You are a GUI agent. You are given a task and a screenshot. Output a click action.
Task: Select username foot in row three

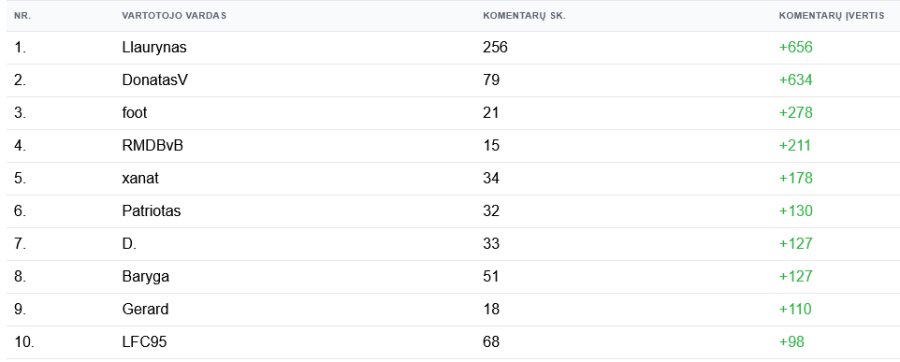134,112
